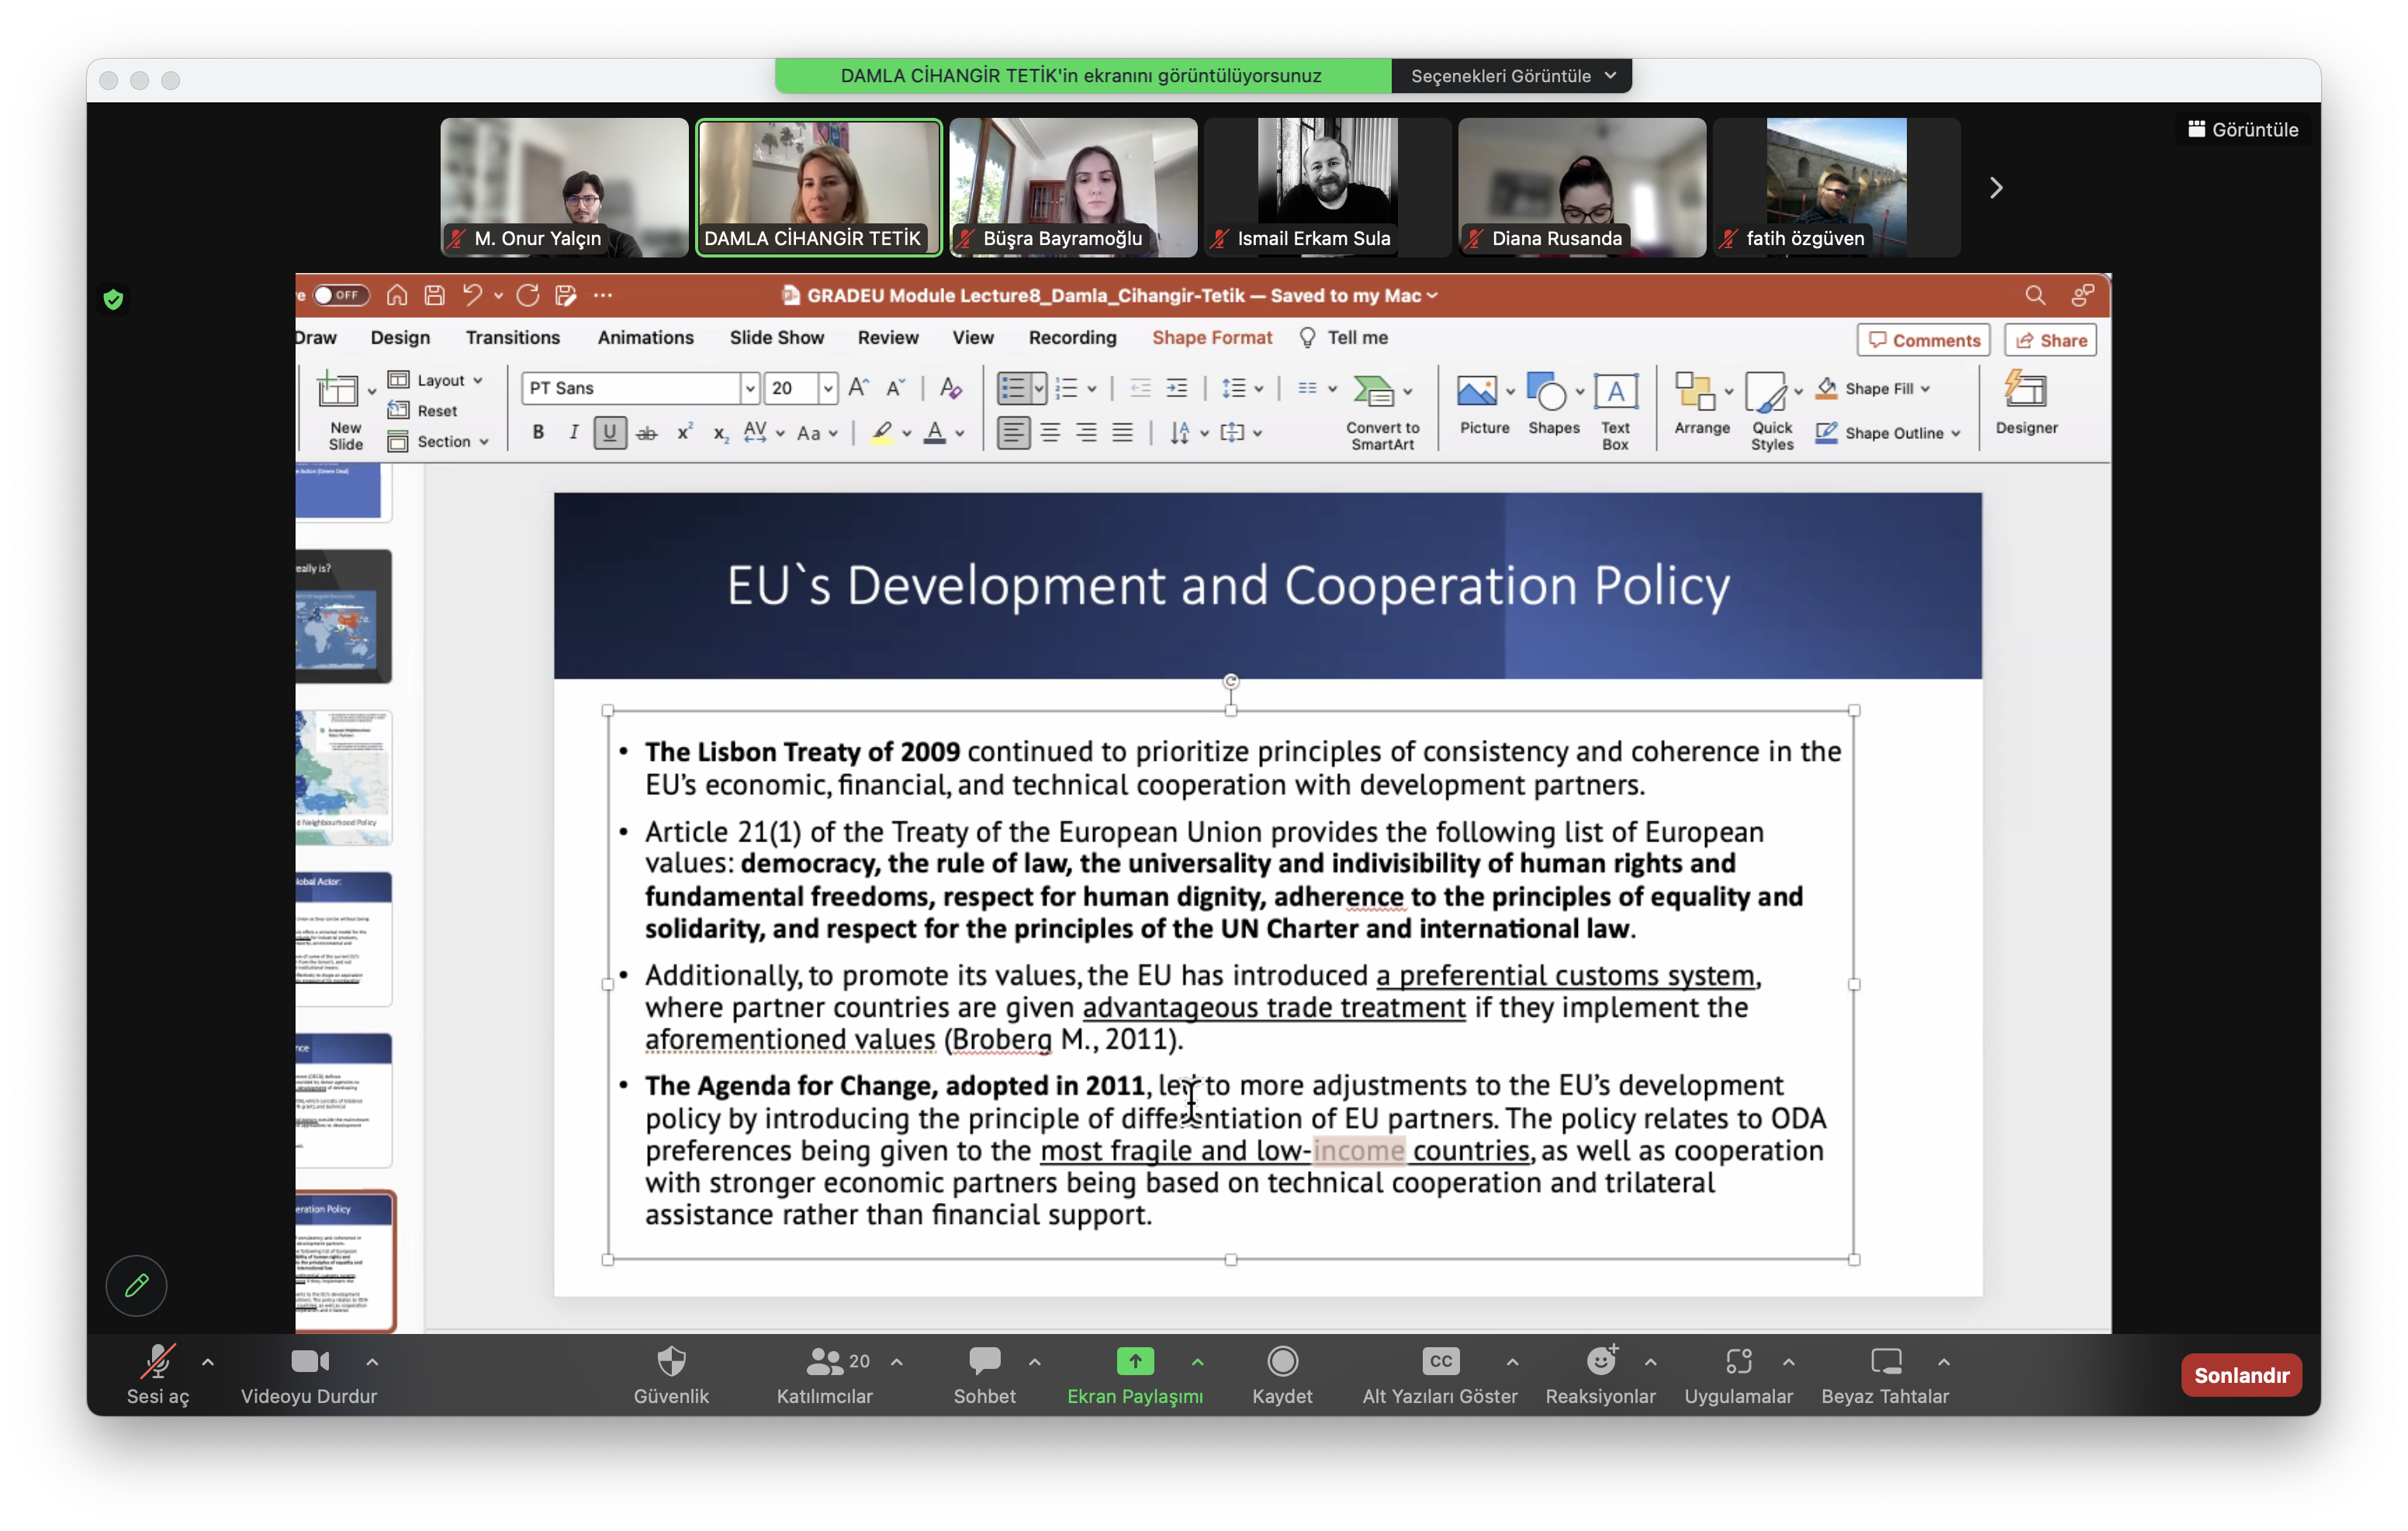The height and width of the screenshot is (1531, 2408).
Task: Click the Comments button
Action: [x=1923, y=340]
